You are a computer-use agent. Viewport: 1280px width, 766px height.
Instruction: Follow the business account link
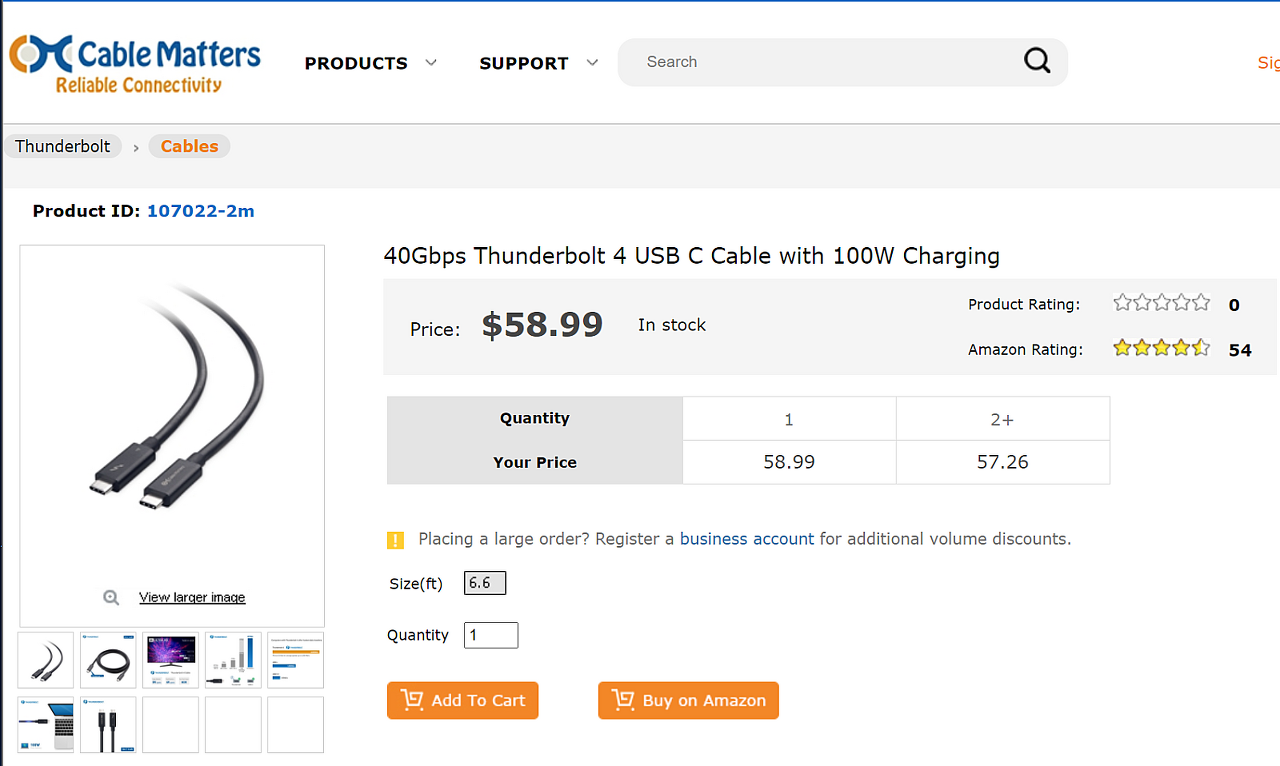tap(746, 539)
